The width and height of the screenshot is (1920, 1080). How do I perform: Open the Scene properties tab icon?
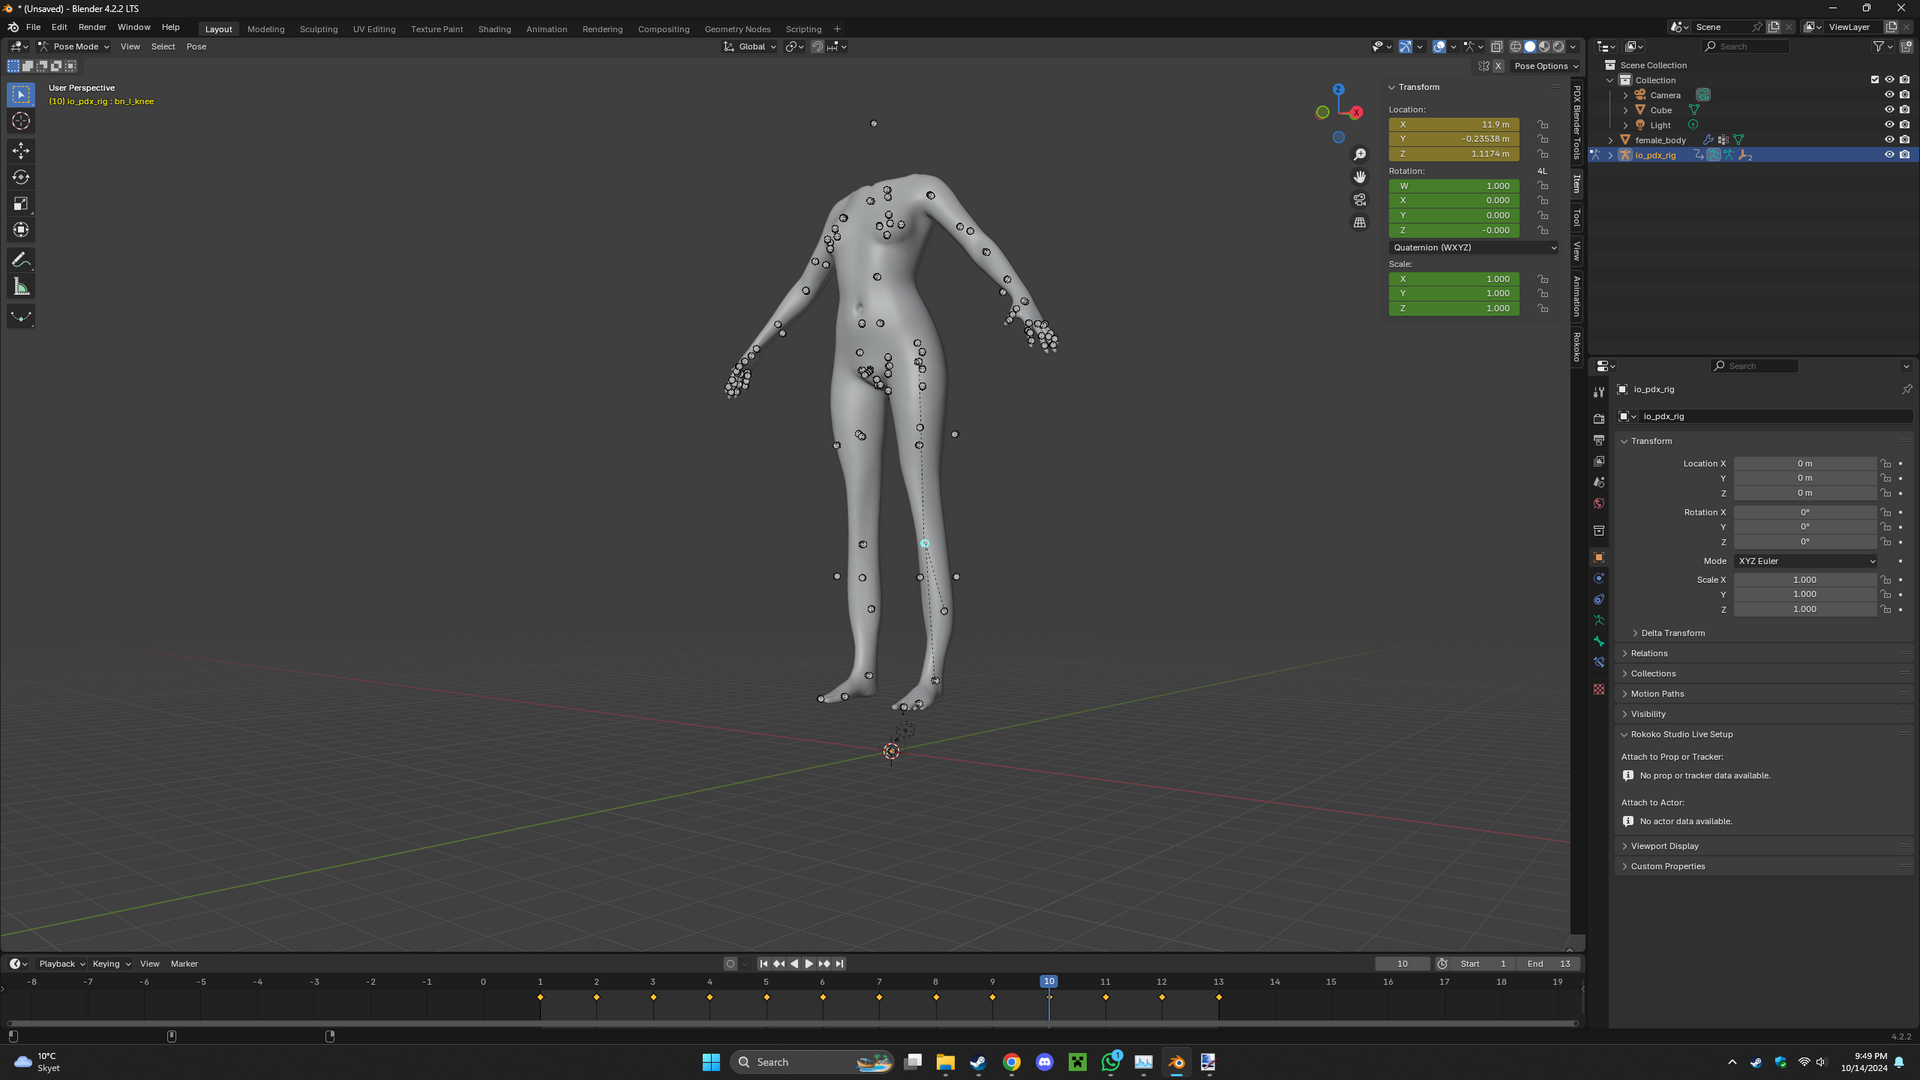tap(1599, 482)
